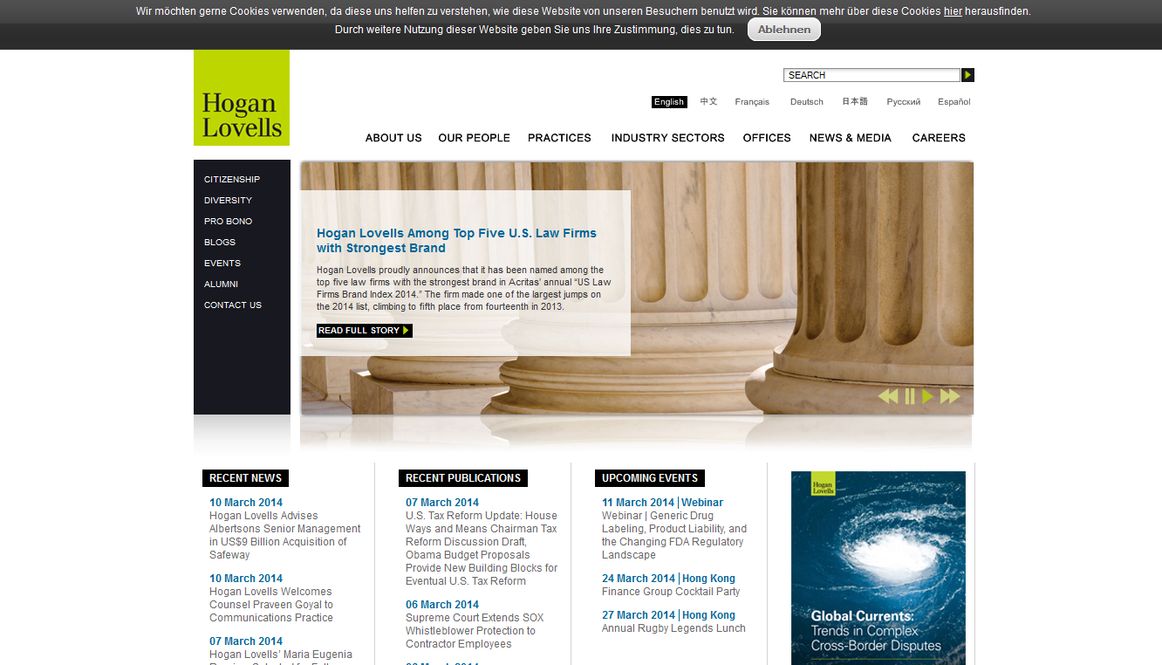
Task: Open the OUR PEOPLE menu
Action: 474,138
